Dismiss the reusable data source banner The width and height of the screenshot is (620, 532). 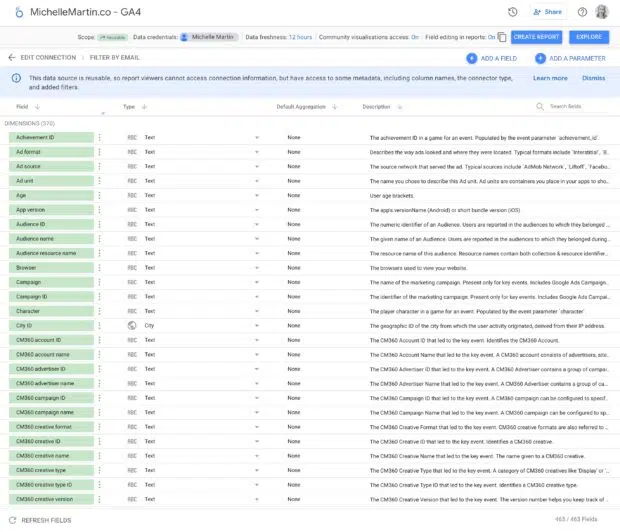tap(594, 78)
